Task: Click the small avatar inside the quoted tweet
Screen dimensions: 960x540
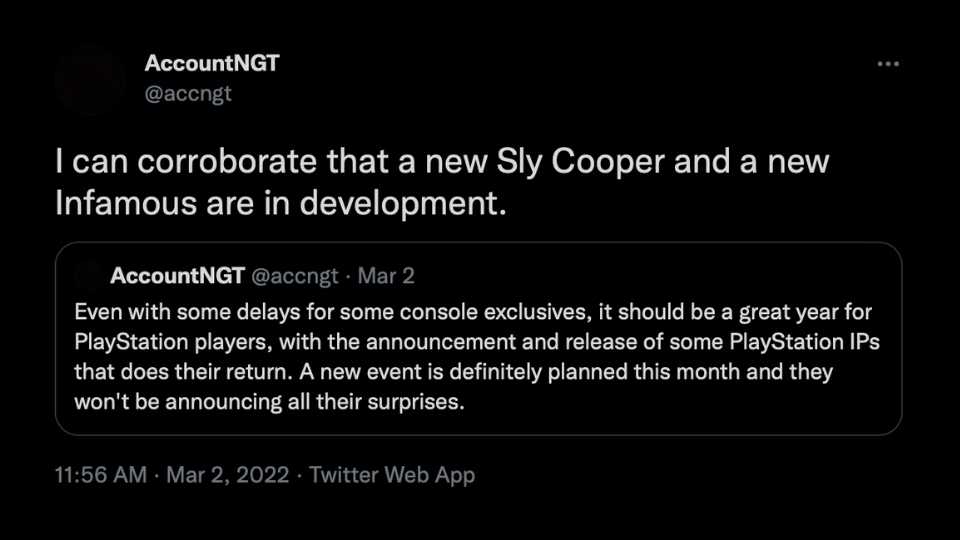Action: tap(89, 275)
